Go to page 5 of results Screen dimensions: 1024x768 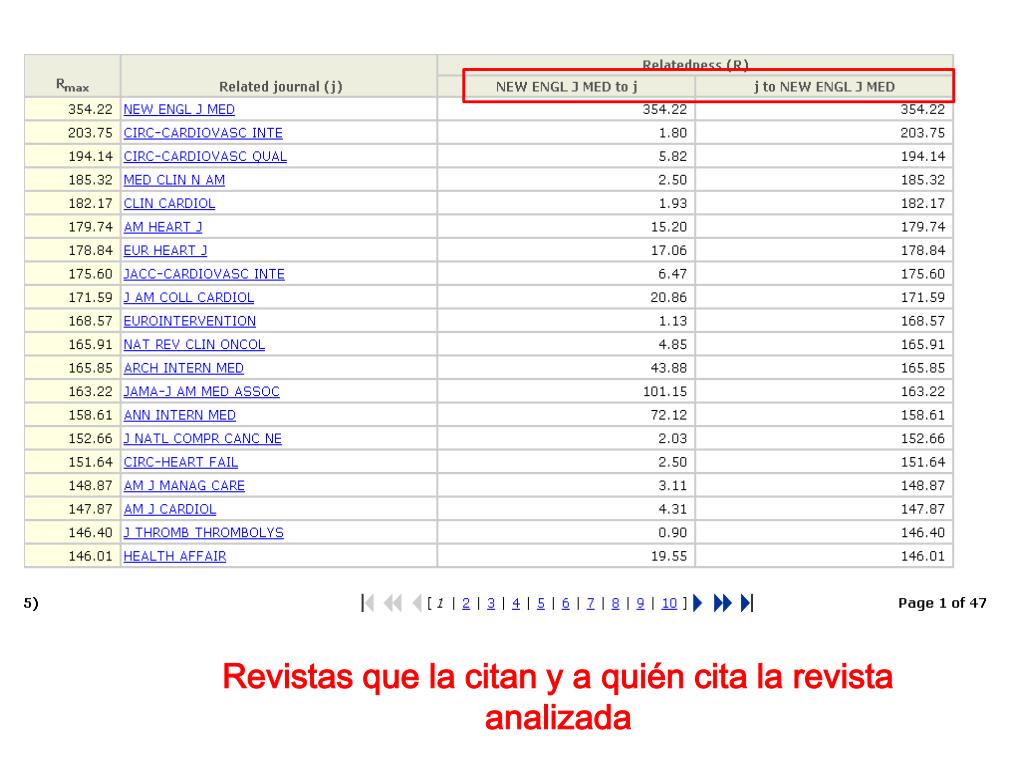pyautogui.click(x=541, y=603)
